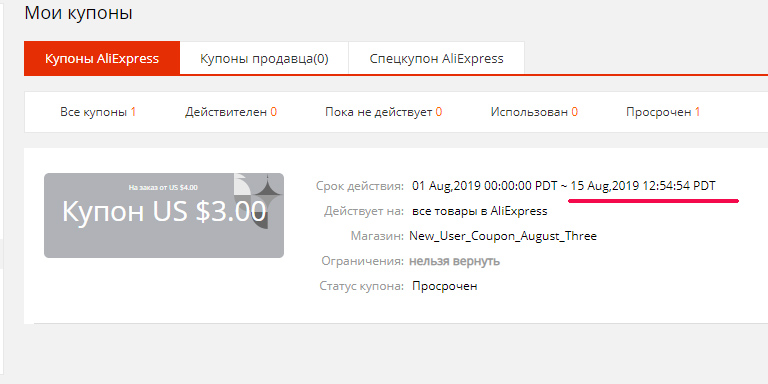Click the все товары в AliExpress text
The height and width of the screenshot is (384, 768).
(480, 211)
